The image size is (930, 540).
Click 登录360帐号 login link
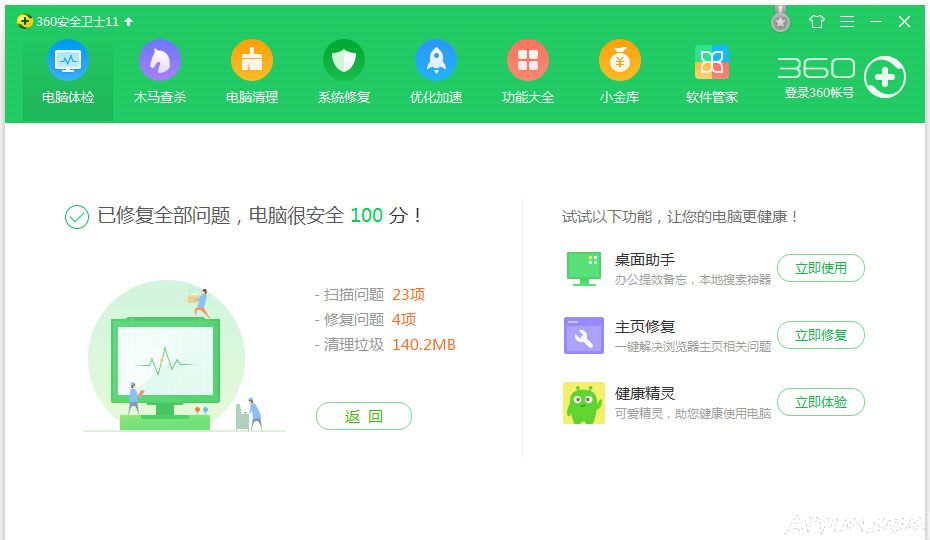(819, 93)
